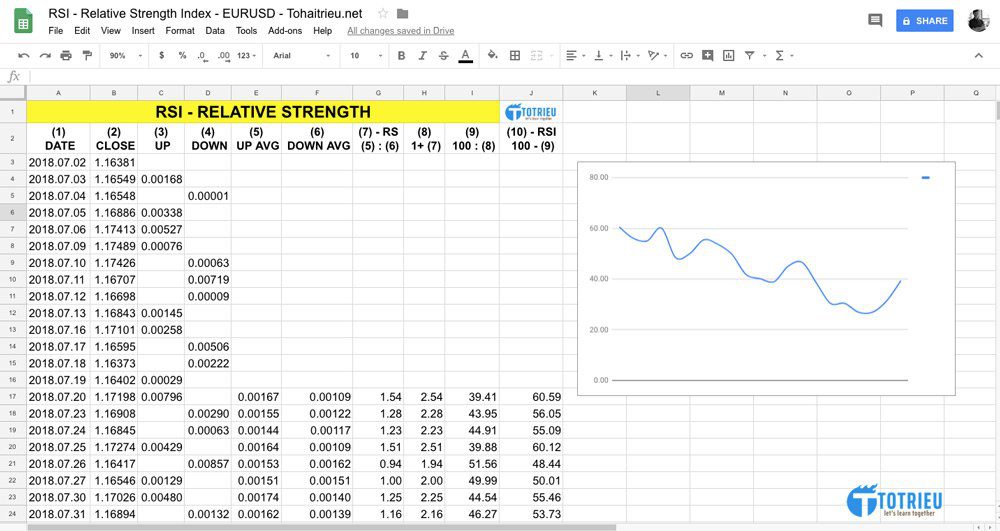The width and height of the screenshot is (1000, 531).
Task: Open the Arial font dropdown
Action: click(x=302, y=55)
